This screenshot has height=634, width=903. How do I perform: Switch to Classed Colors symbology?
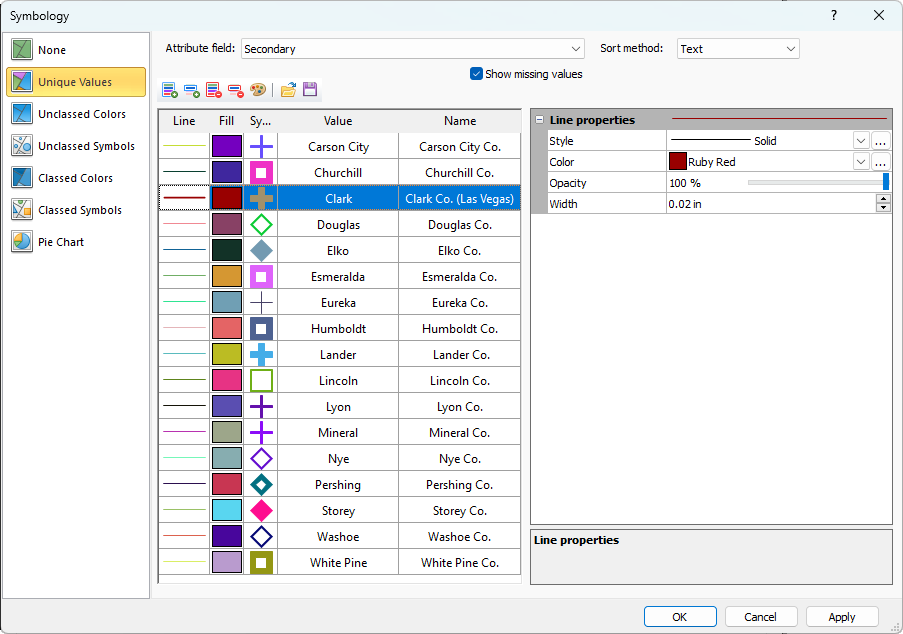75,178
